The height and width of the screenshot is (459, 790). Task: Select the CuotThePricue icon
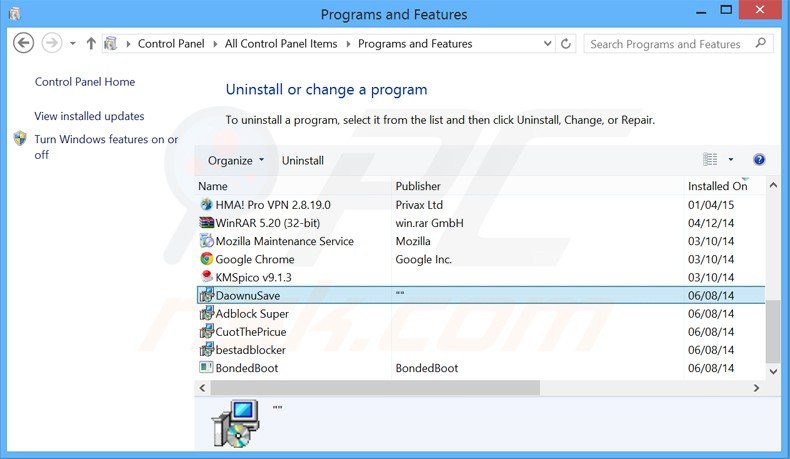point(207,332)
